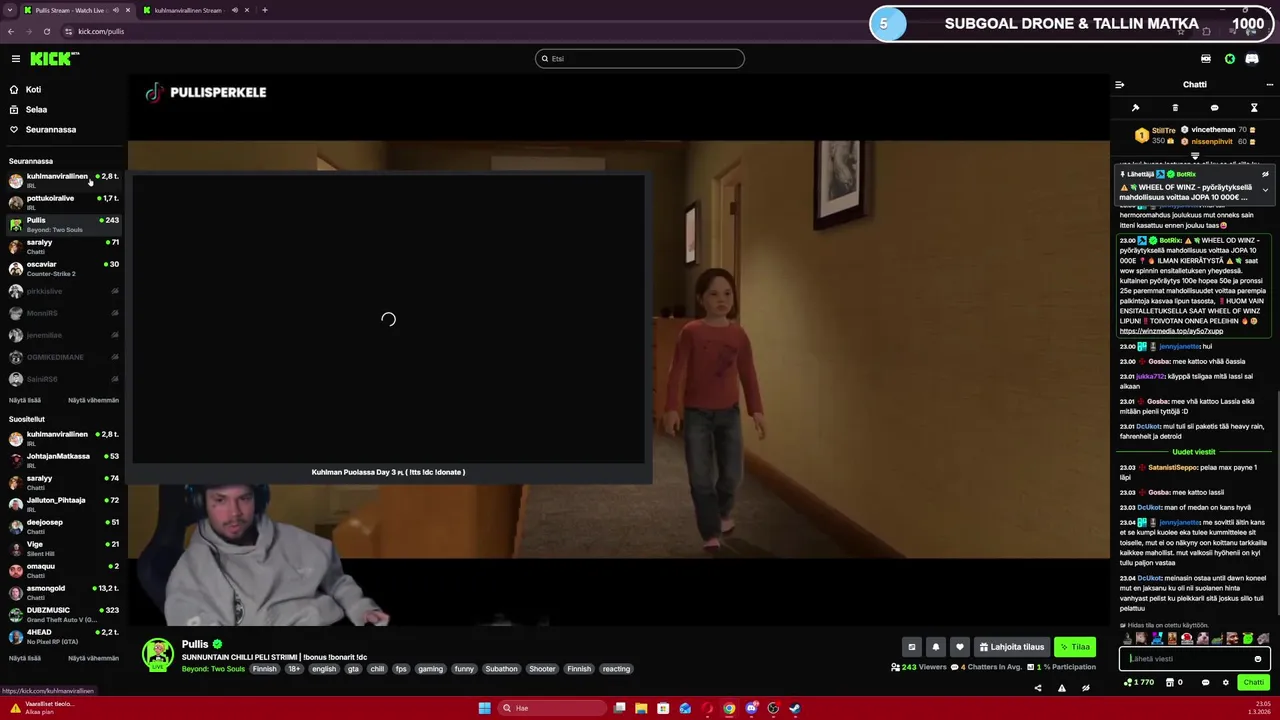The height and width of the screenshot is (720, 1280).
Task: Open chat settings gear icon
Action: 1225,682
